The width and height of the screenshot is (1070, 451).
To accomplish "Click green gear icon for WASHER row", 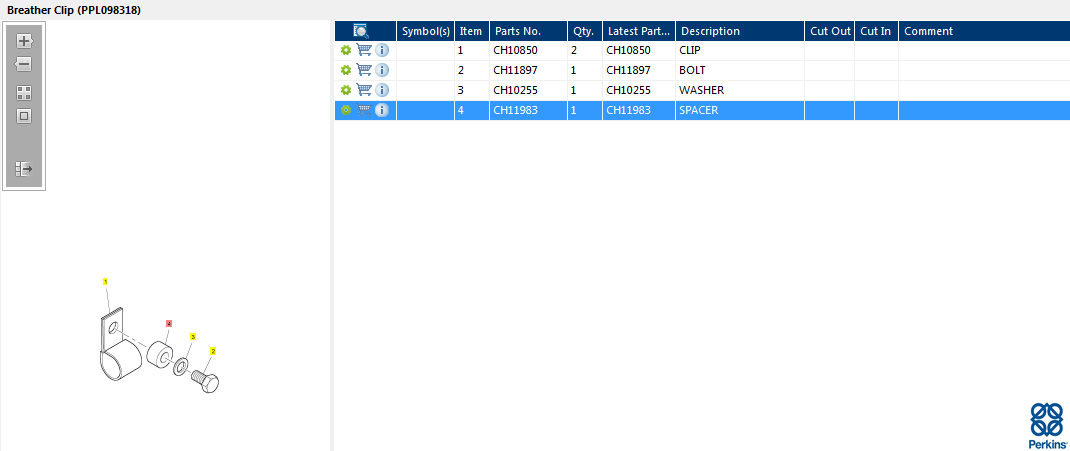I will pyautogui.click(x=346, y=90).
